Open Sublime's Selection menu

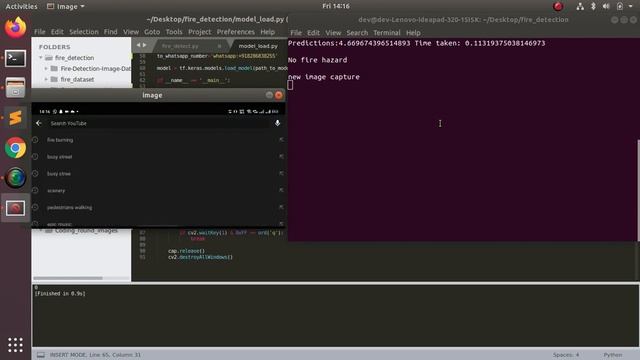click(84, 32)
